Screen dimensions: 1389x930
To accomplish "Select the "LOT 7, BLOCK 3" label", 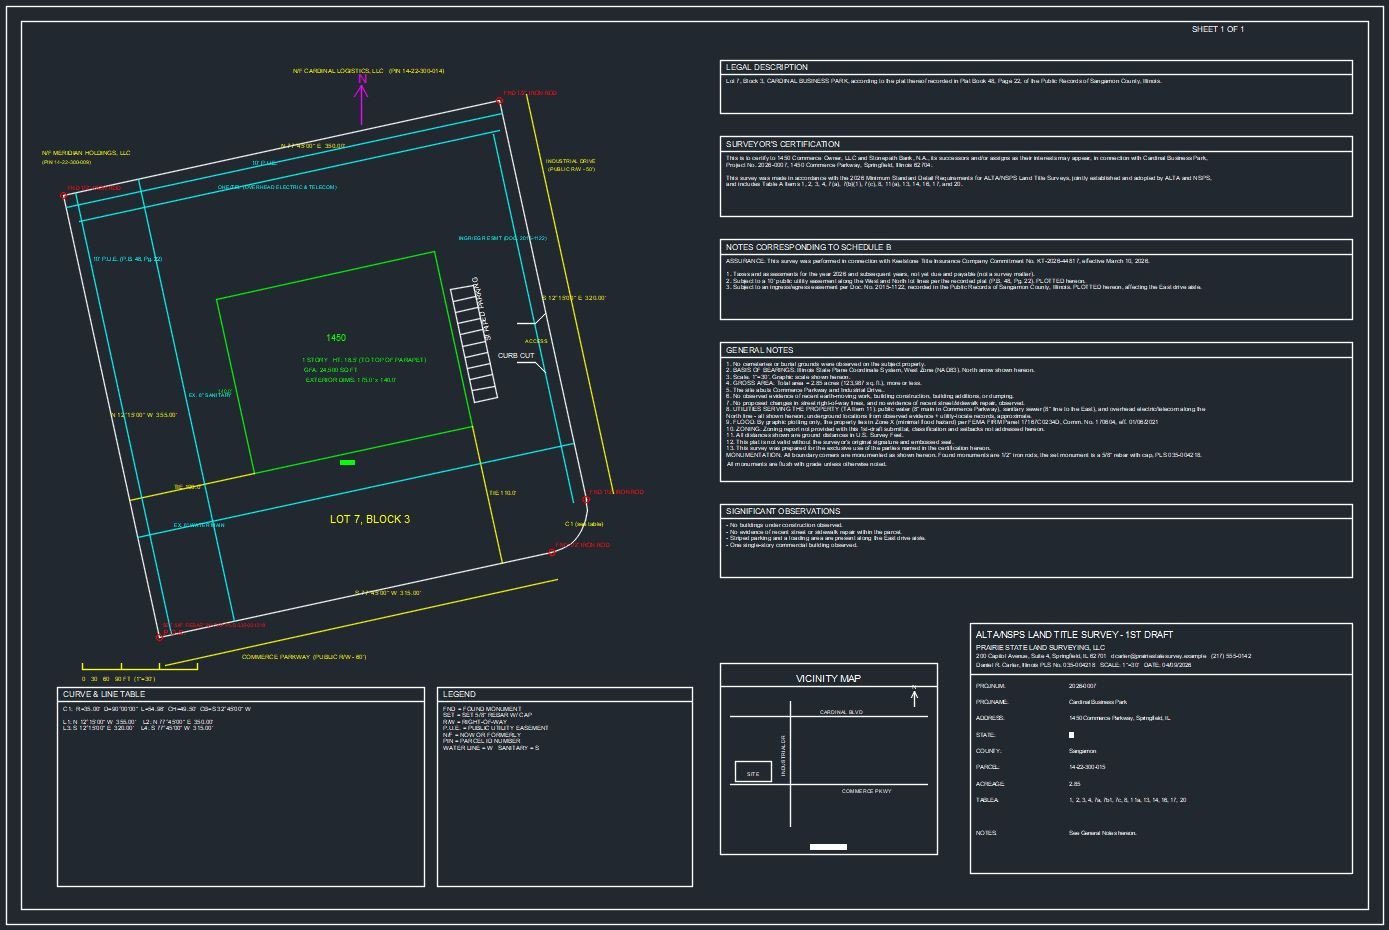I will click(x=370, y=519).
